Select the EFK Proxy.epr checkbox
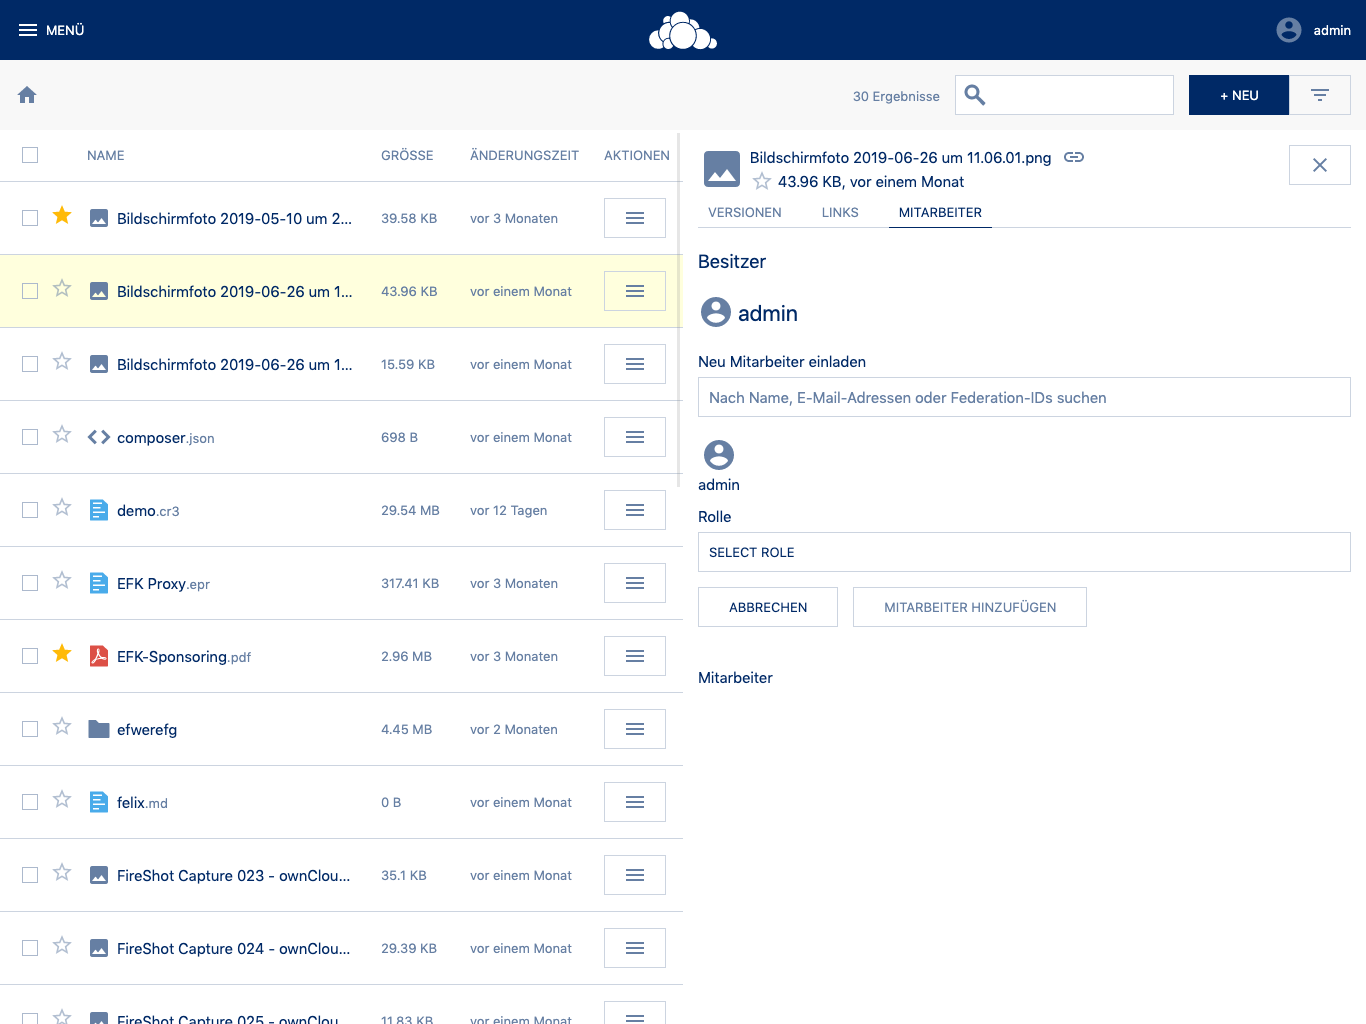Viewport: 1366px width, 1024px height. pyautogui.click(x=30, y=583)
